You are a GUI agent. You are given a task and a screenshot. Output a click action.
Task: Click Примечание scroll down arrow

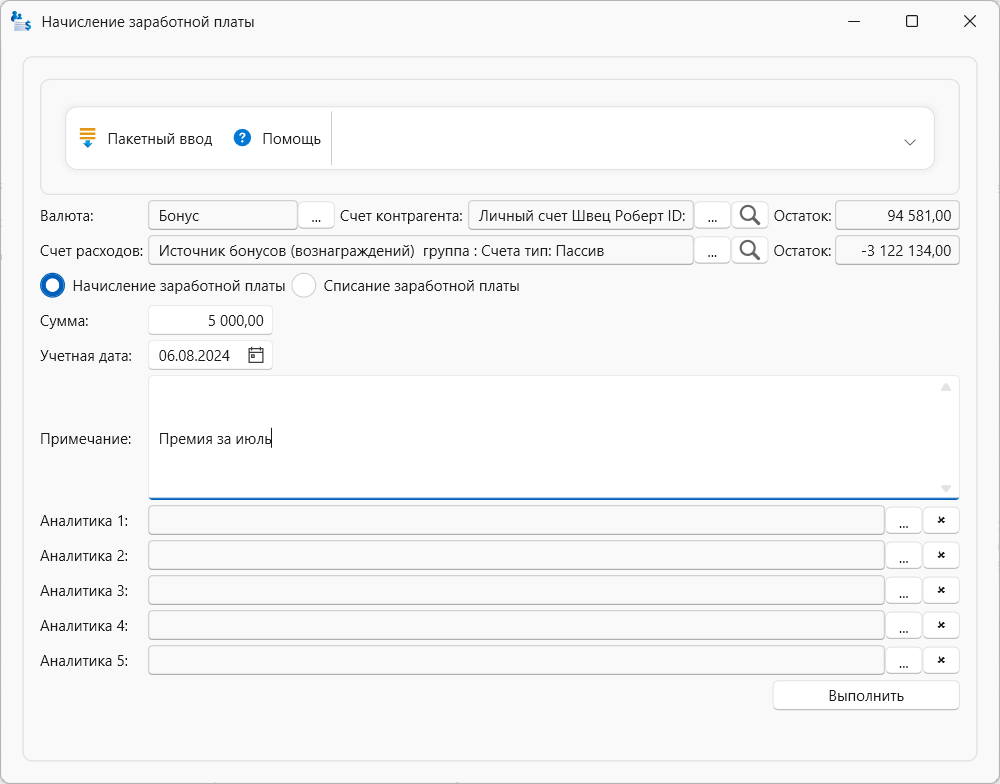pos(946,488)
